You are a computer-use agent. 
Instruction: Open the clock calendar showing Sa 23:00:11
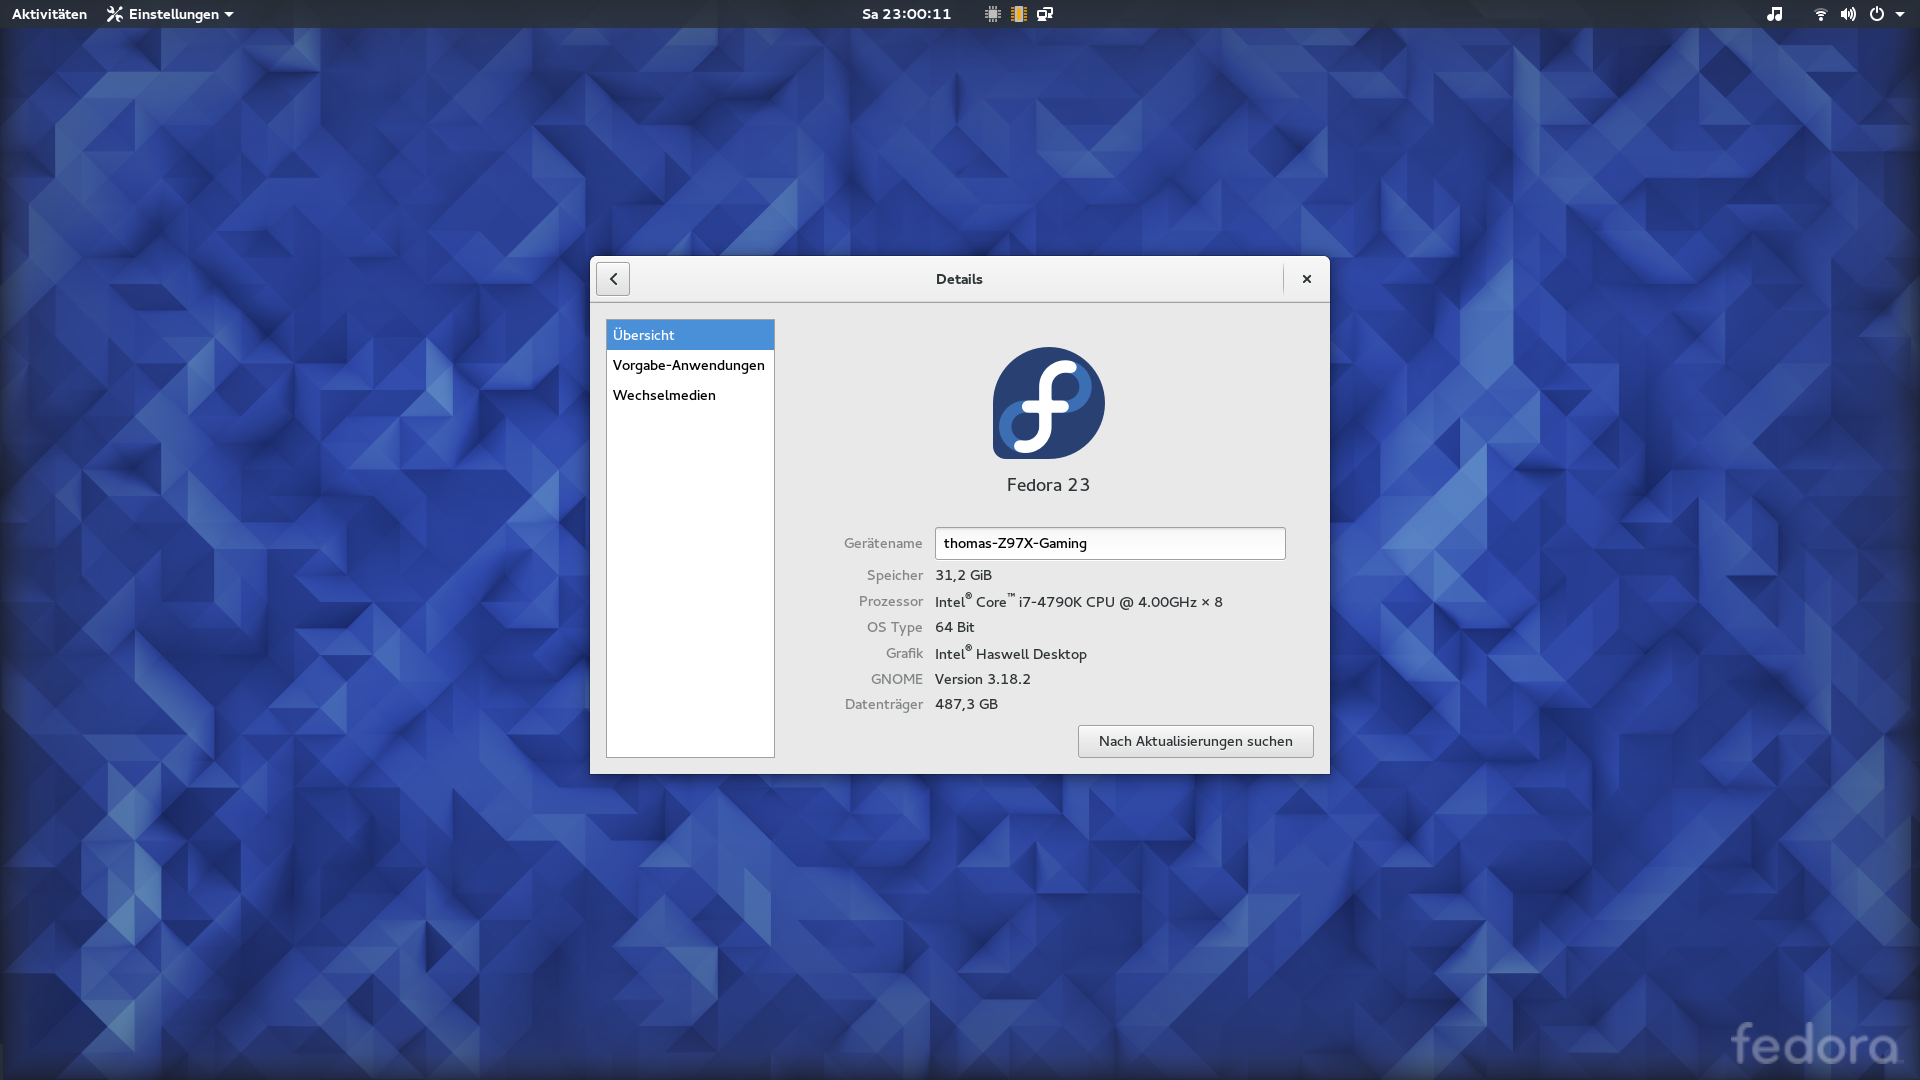coord(906,14)
